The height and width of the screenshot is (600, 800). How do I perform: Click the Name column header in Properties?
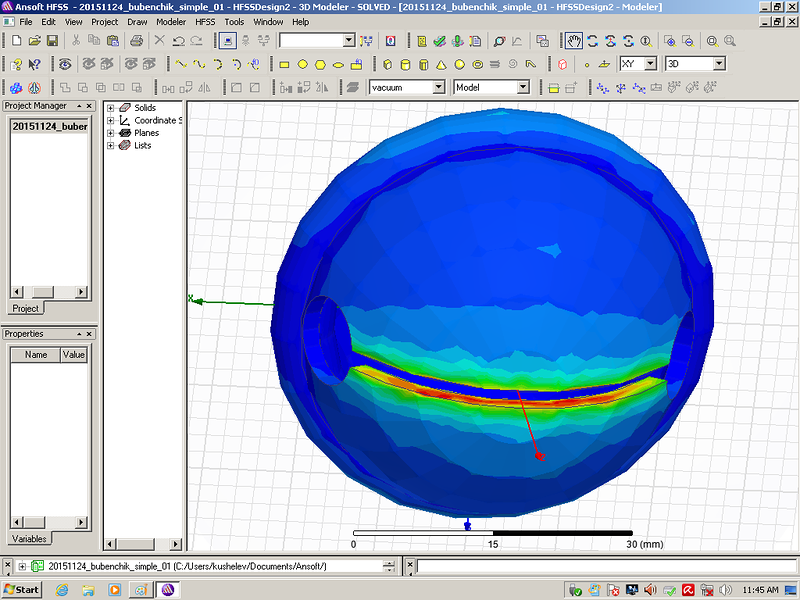[36, 354]
